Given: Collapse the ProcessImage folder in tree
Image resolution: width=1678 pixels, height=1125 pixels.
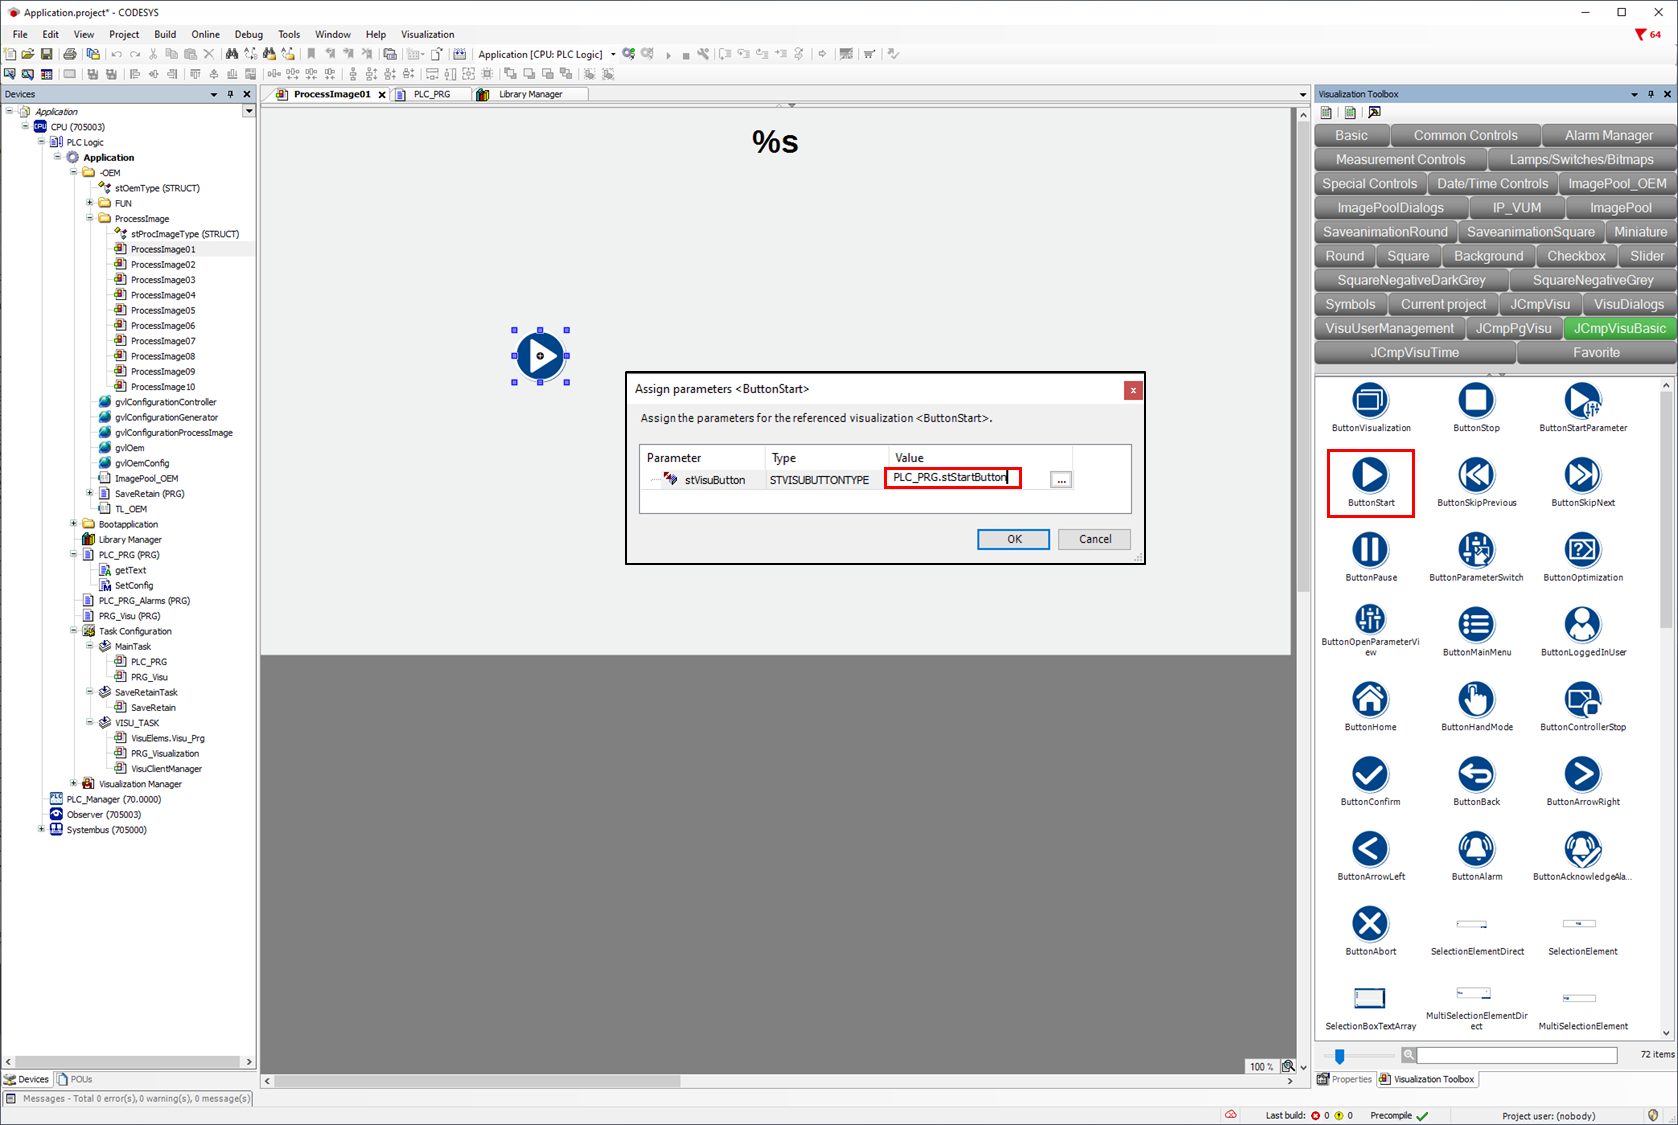Looking at the screenshot, I should pyautogui.click(x=90, y=218).
